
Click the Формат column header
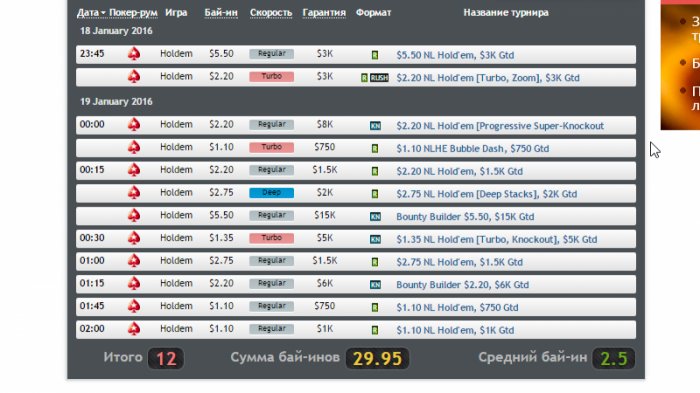pyautogui.click(x=373, y=13)
